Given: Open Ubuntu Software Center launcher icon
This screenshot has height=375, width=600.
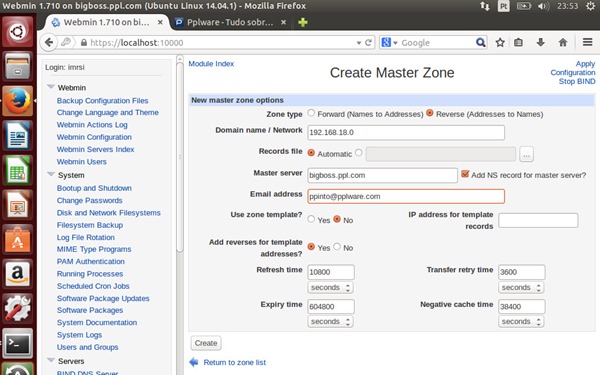Looking at the screenshot, I should [17, 239].
